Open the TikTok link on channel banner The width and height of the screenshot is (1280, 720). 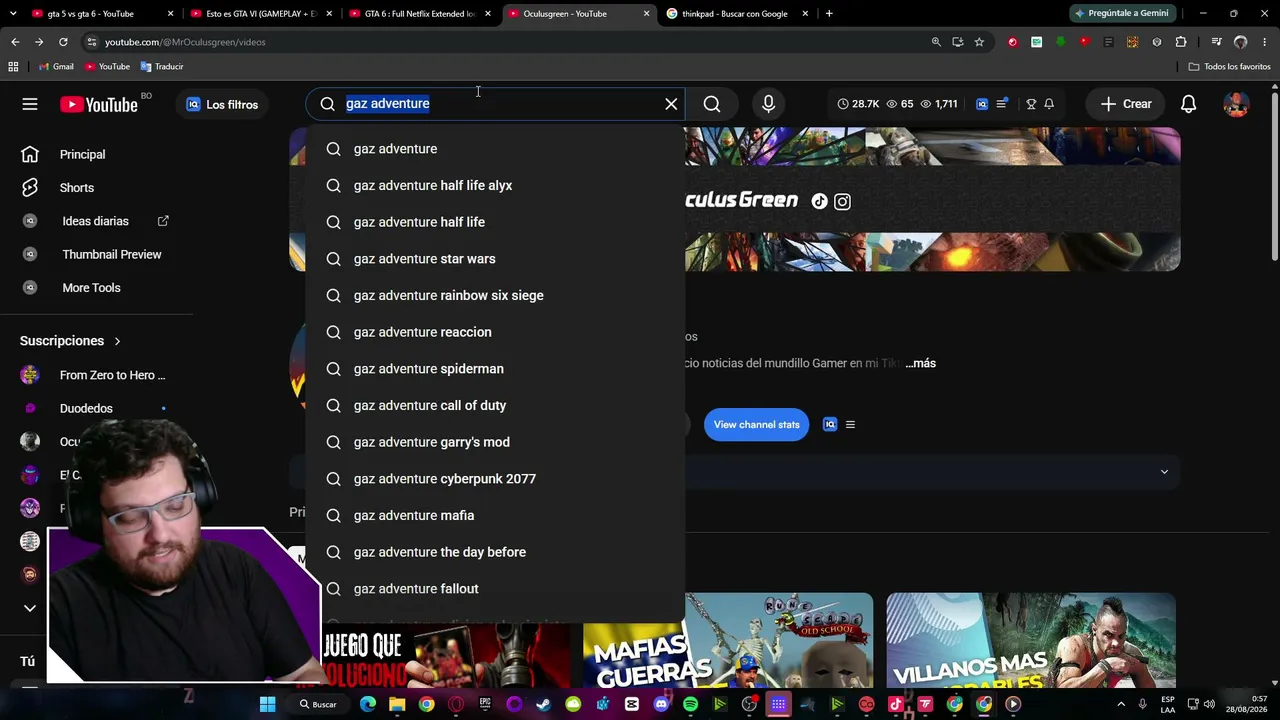click(x=819, y=201)
